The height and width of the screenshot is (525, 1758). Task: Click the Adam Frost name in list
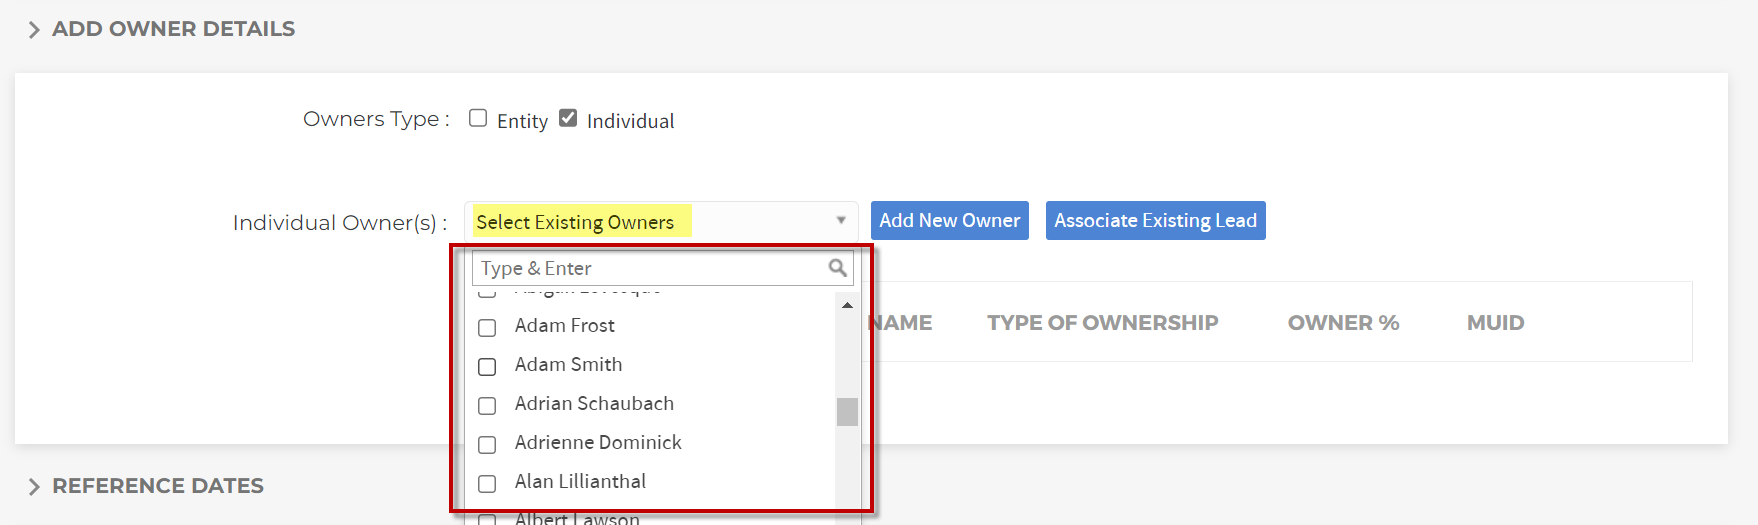(x=565, y=326)
